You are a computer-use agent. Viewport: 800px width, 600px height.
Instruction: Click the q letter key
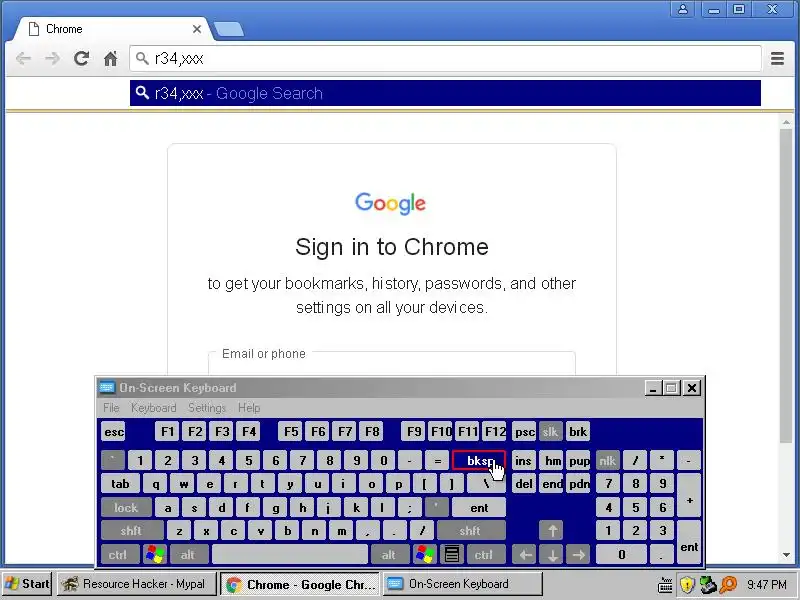tap(156, 484)
